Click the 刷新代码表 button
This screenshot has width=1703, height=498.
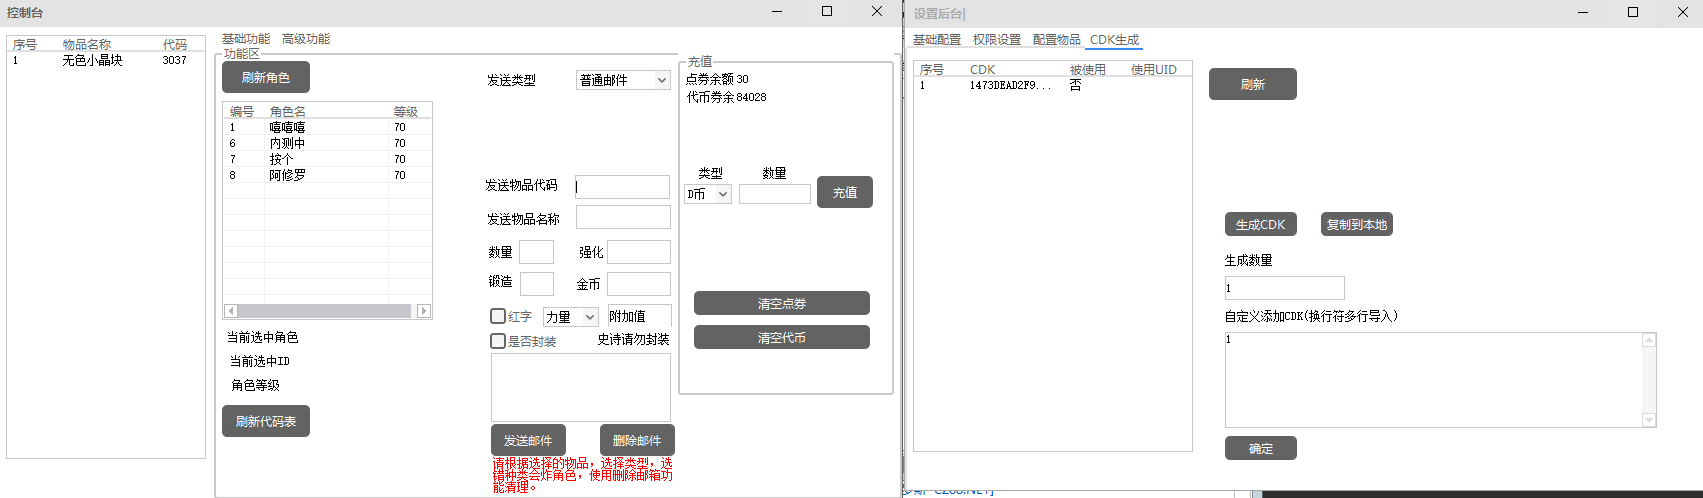pyautogui.click(x=266, y=421)
